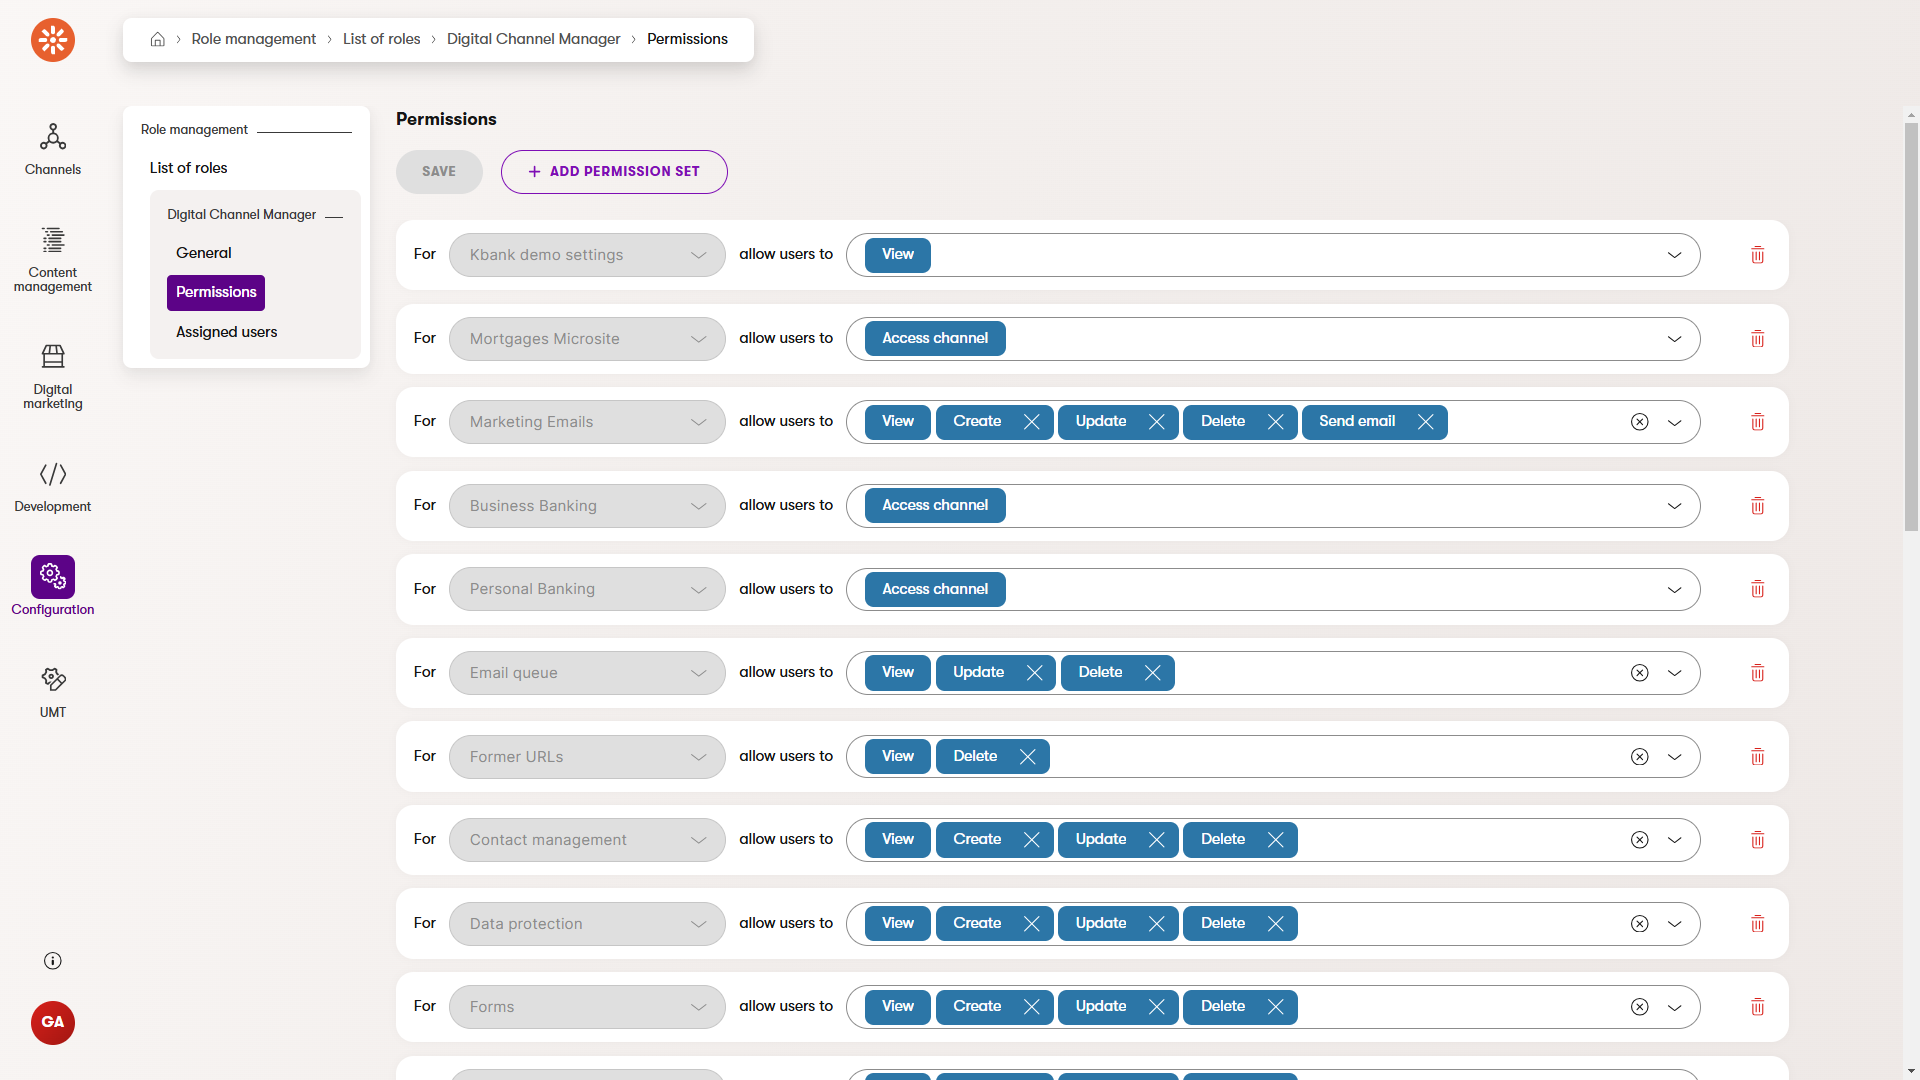Navigate to List of roles breadcrumb
The image size is (1920, 1080).
tap(381, 39)
